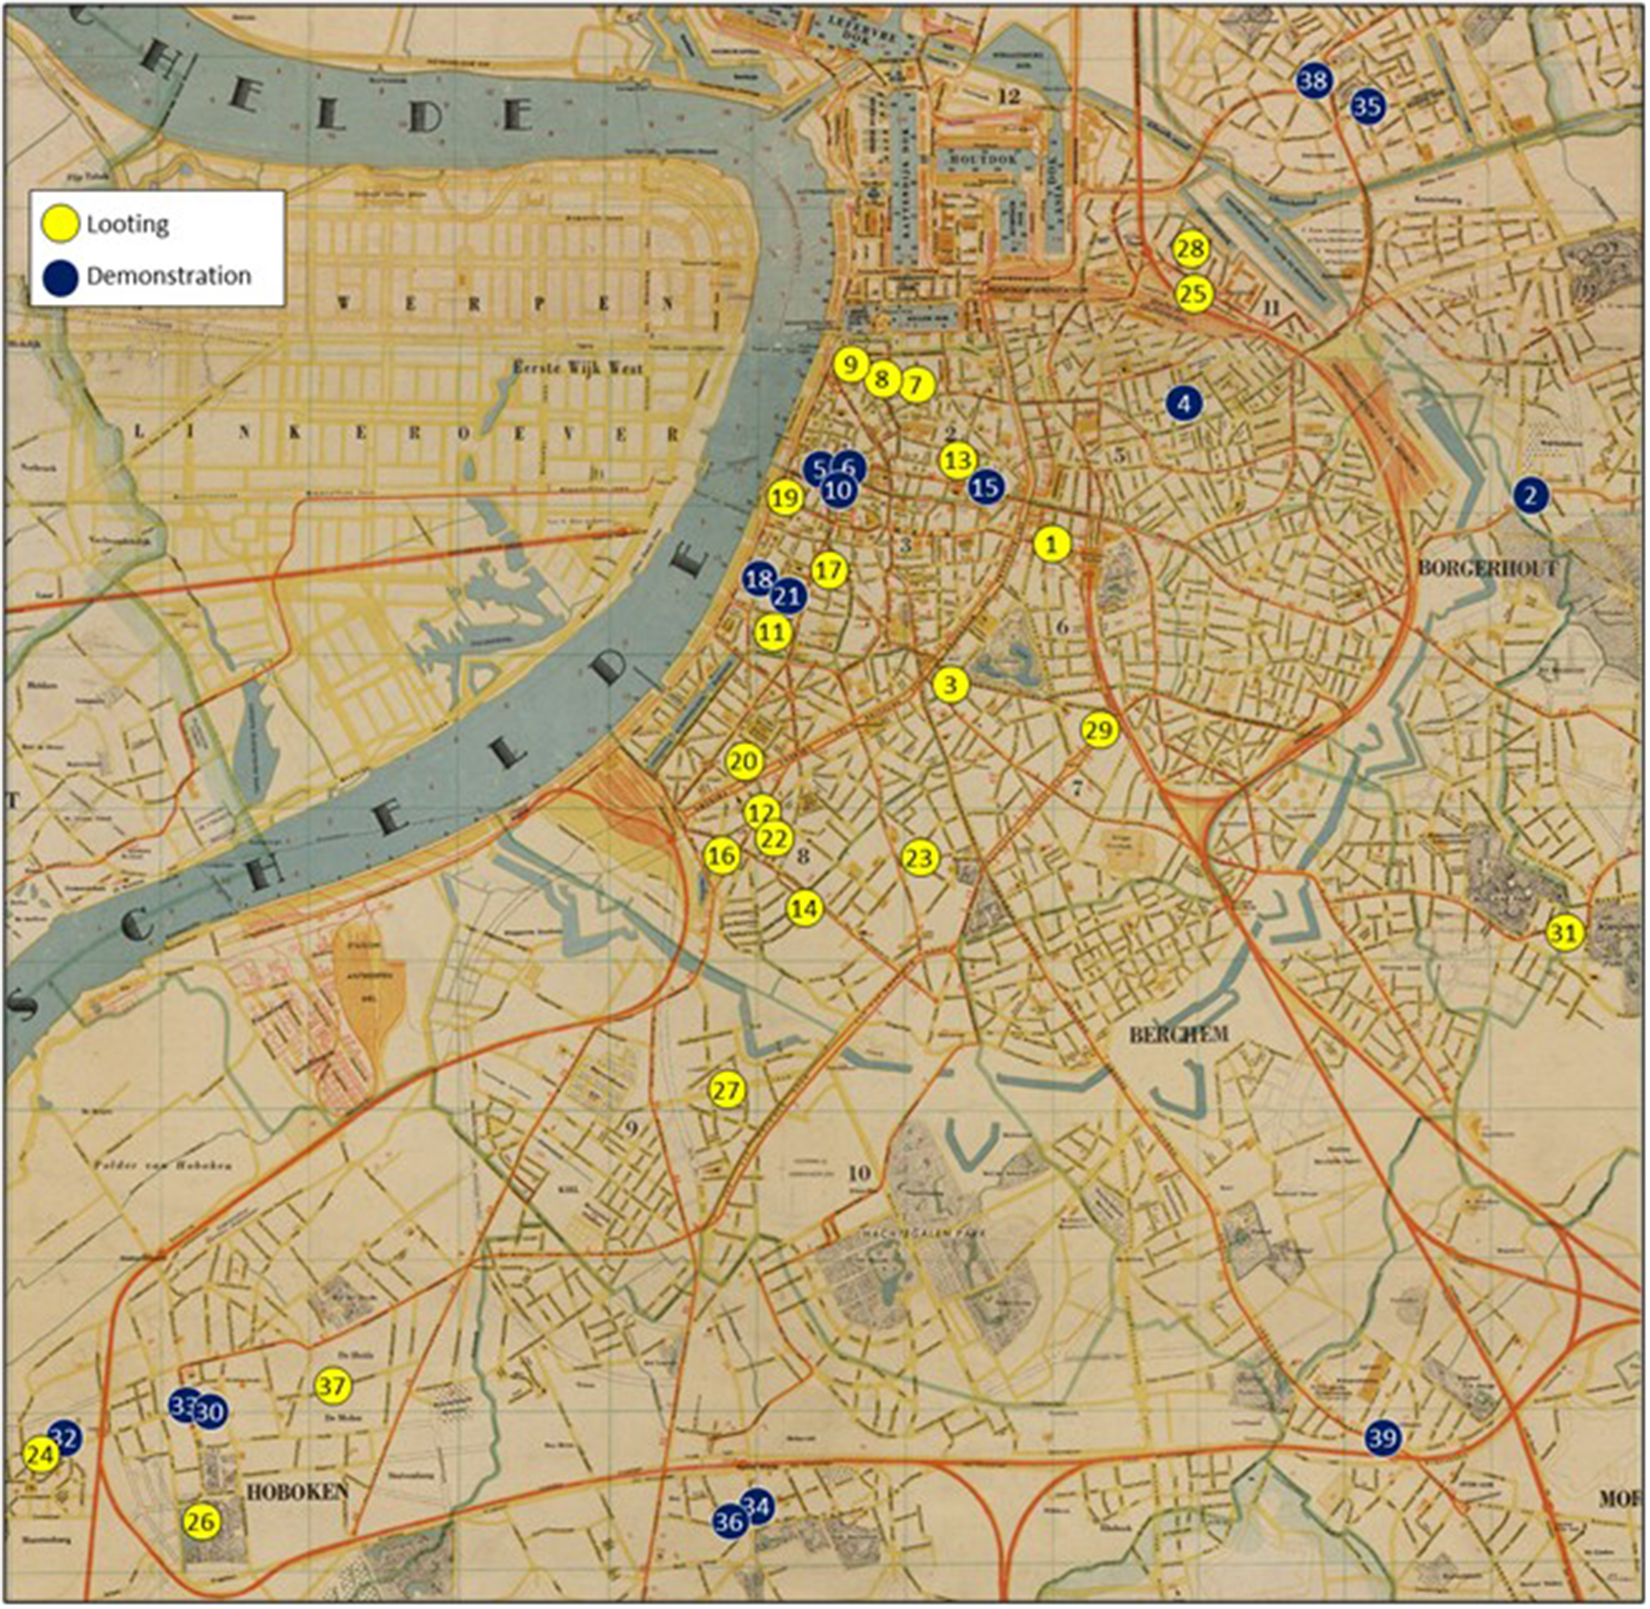Click dark blue Demonstration circle in legend
The image size is (1650, 1609).
click(x=60, y=277)
